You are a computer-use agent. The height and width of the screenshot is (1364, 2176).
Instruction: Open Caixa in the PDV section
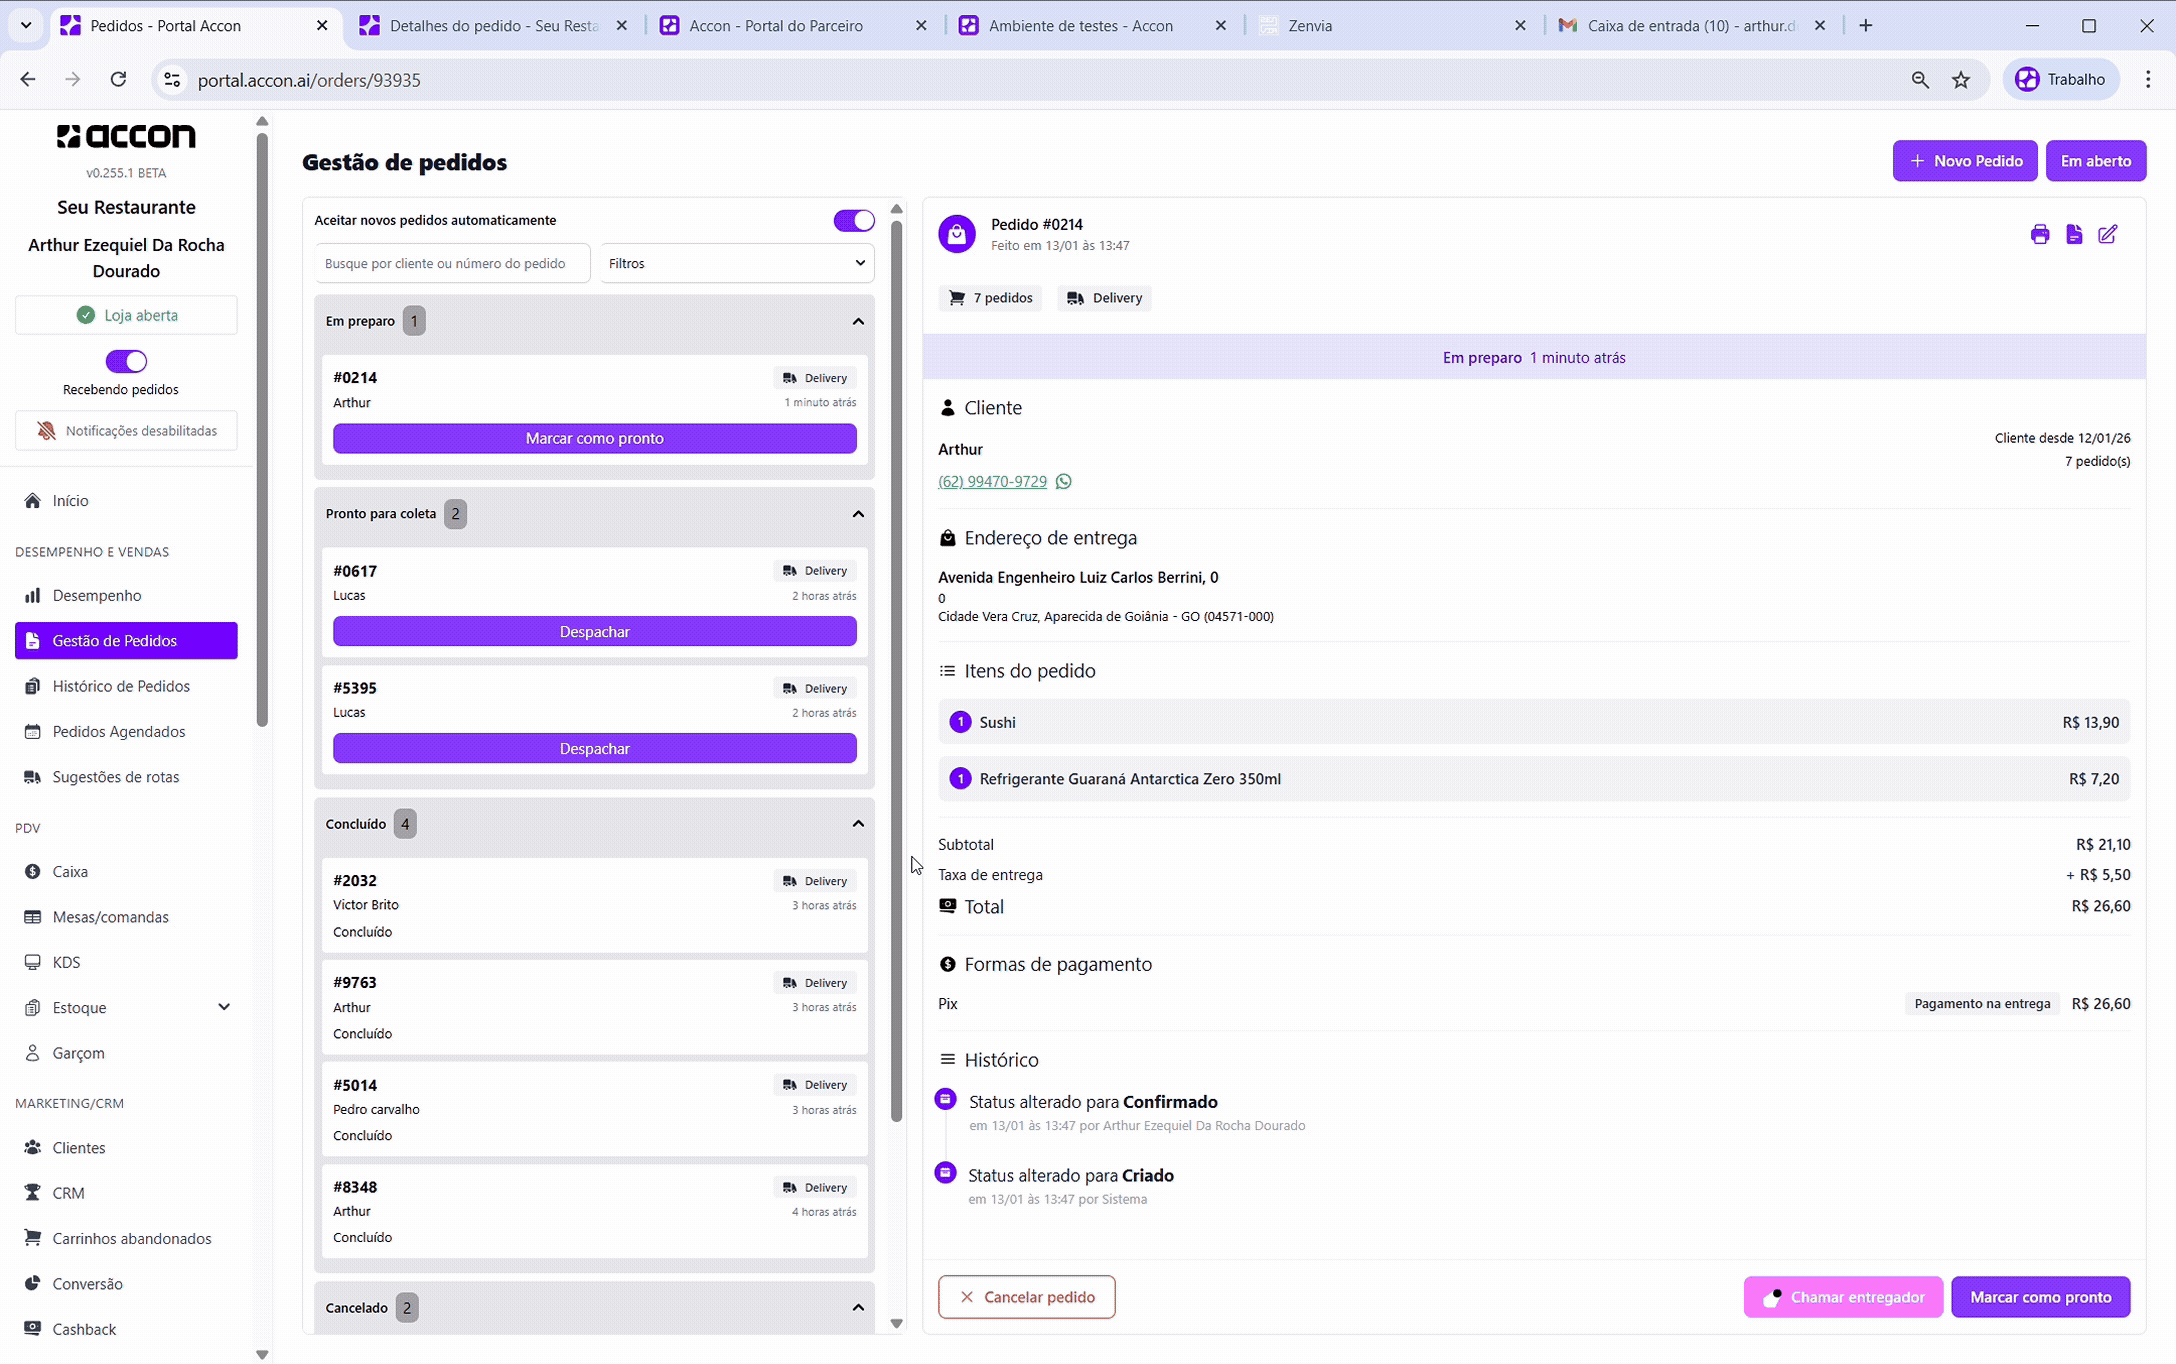coord(70,871)
